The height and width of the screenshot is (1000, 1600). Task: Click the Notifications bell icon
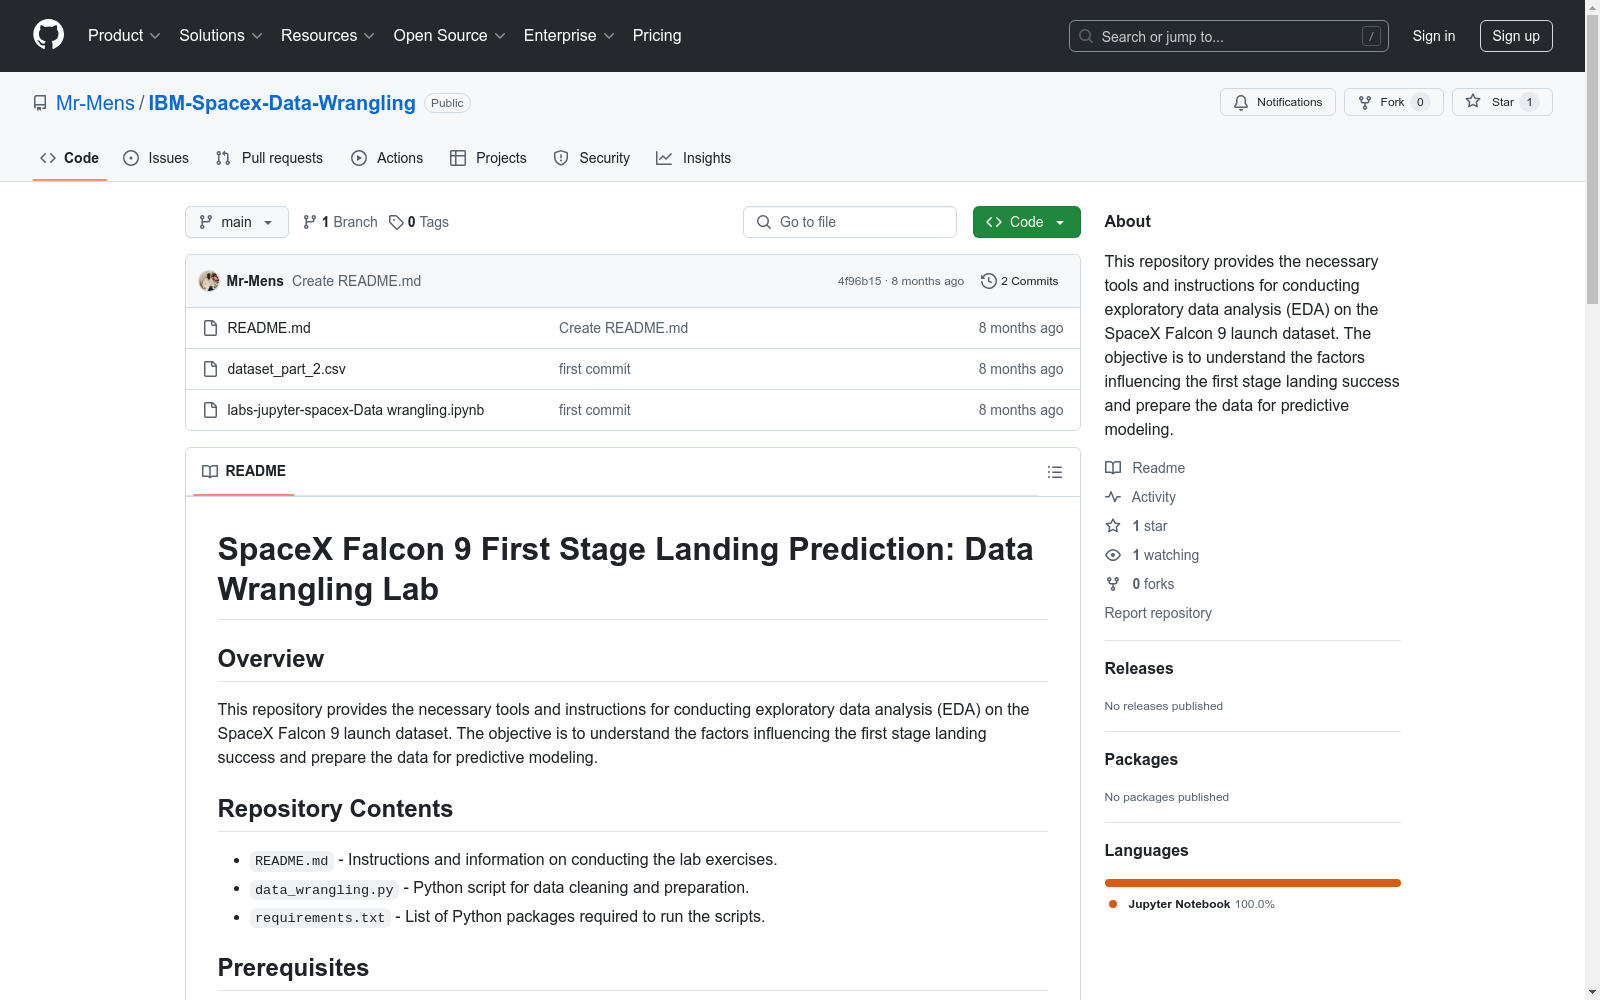pos(1241,102)
